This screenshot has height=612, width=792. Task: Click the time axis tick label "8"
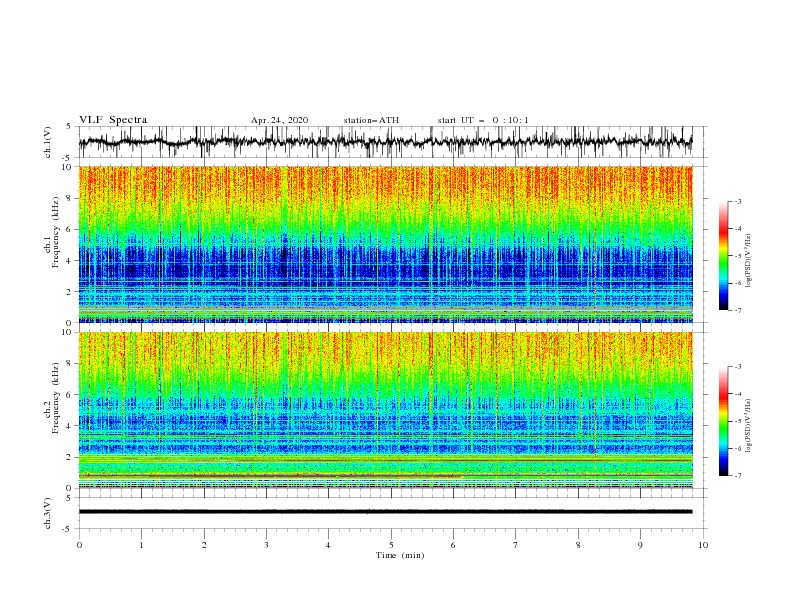click(x=578, y=545)
